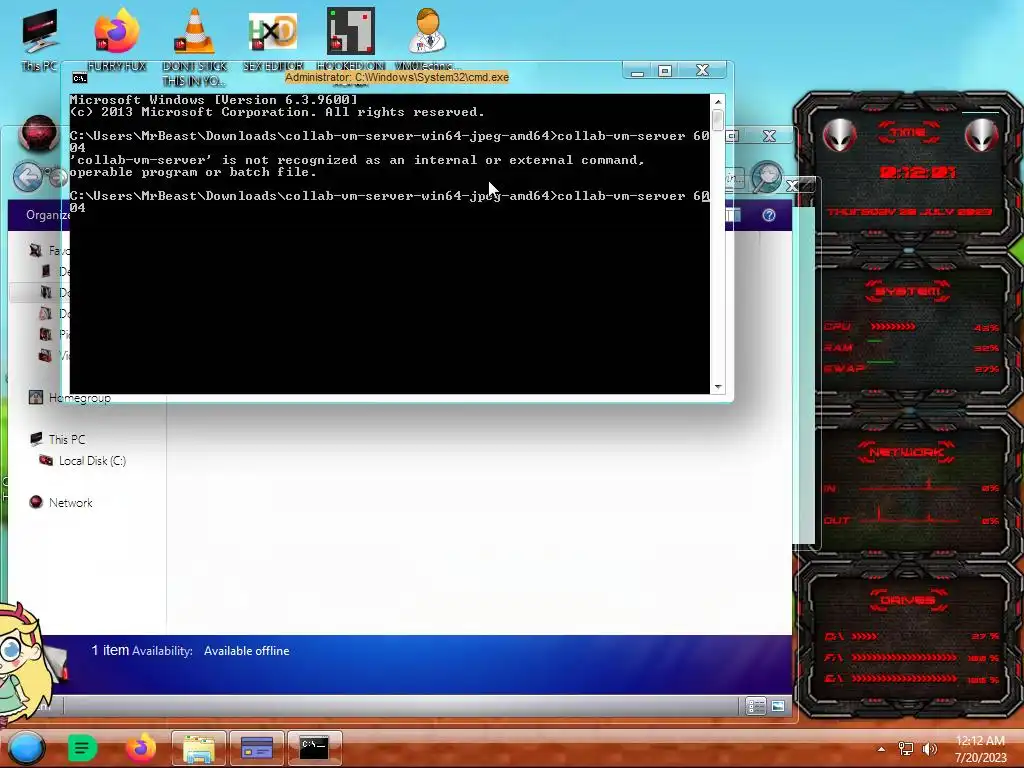1024x768 pixels.
Task: Switch to the purple window taskbar app
Action: [257, 748]
